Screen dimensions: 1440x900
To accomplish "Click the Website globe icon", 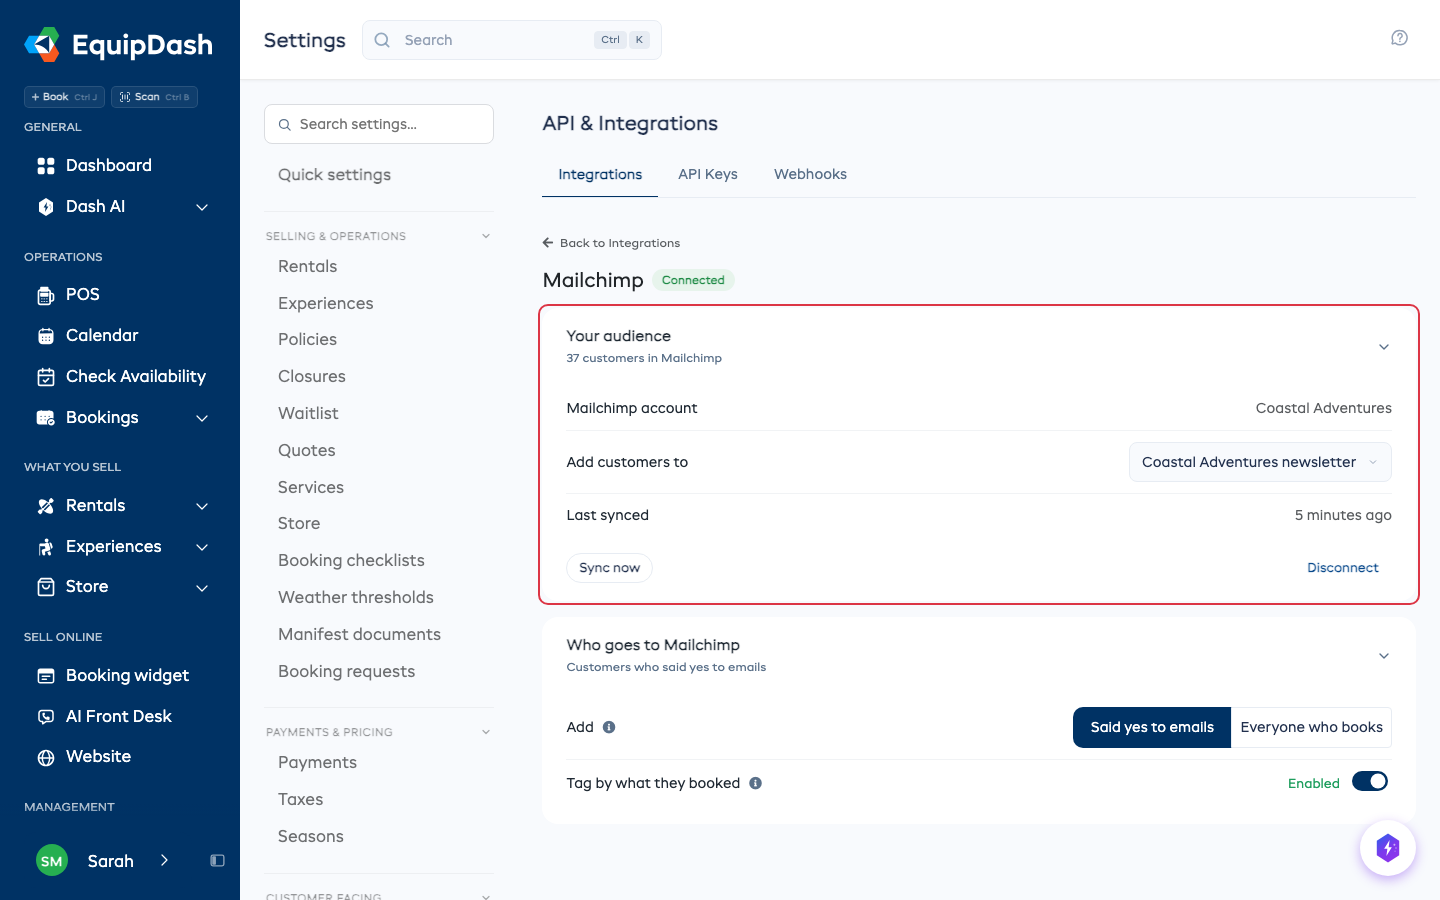I will tap(46, 757).
